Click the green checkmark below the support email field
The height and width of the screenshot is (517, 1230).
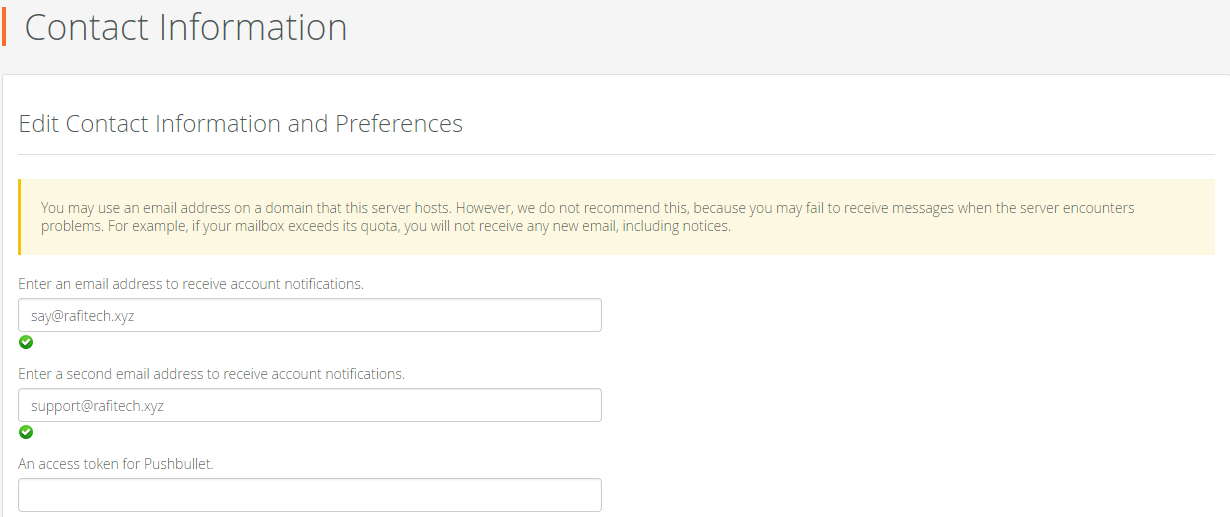26,432
